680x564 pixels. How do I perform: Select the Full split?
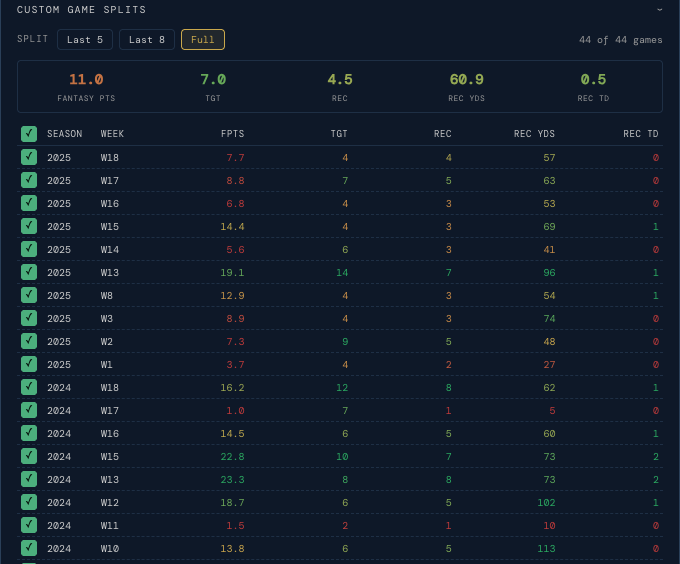point(203,39)
